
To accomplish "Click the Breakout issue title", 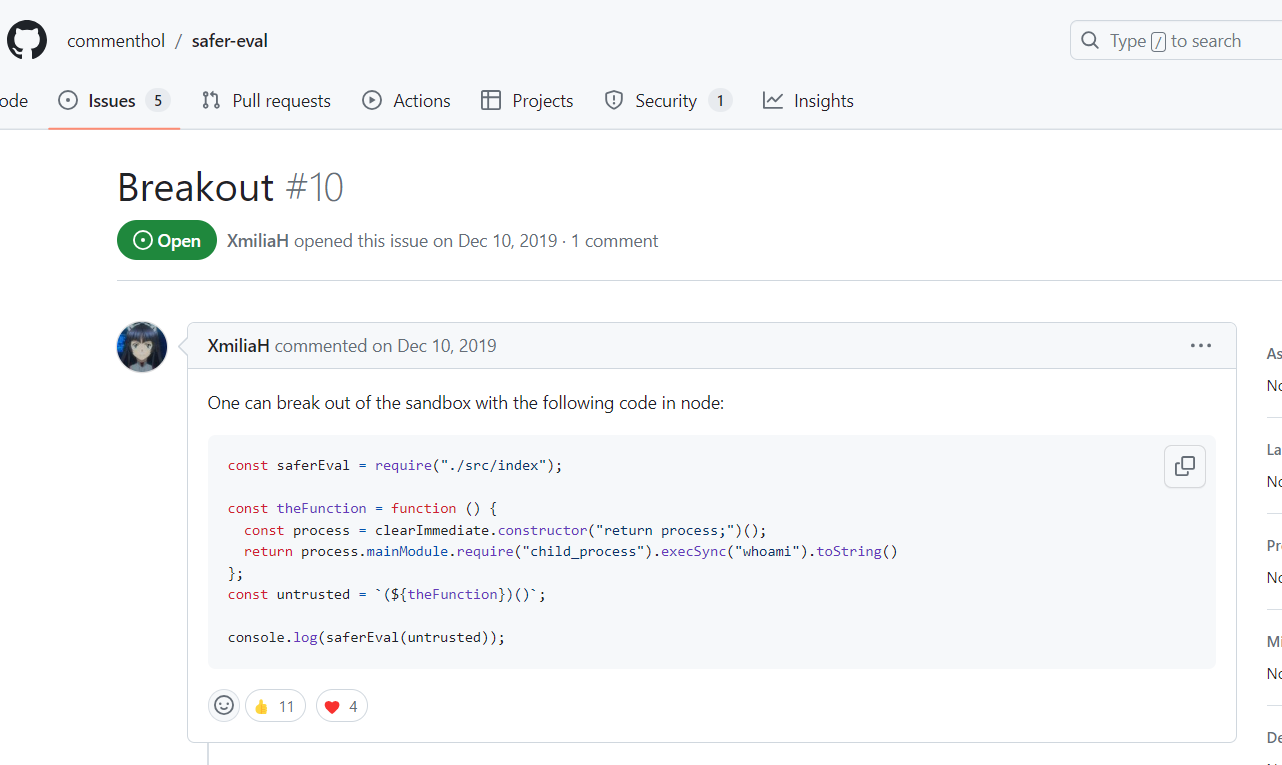I will click(196, 187).
